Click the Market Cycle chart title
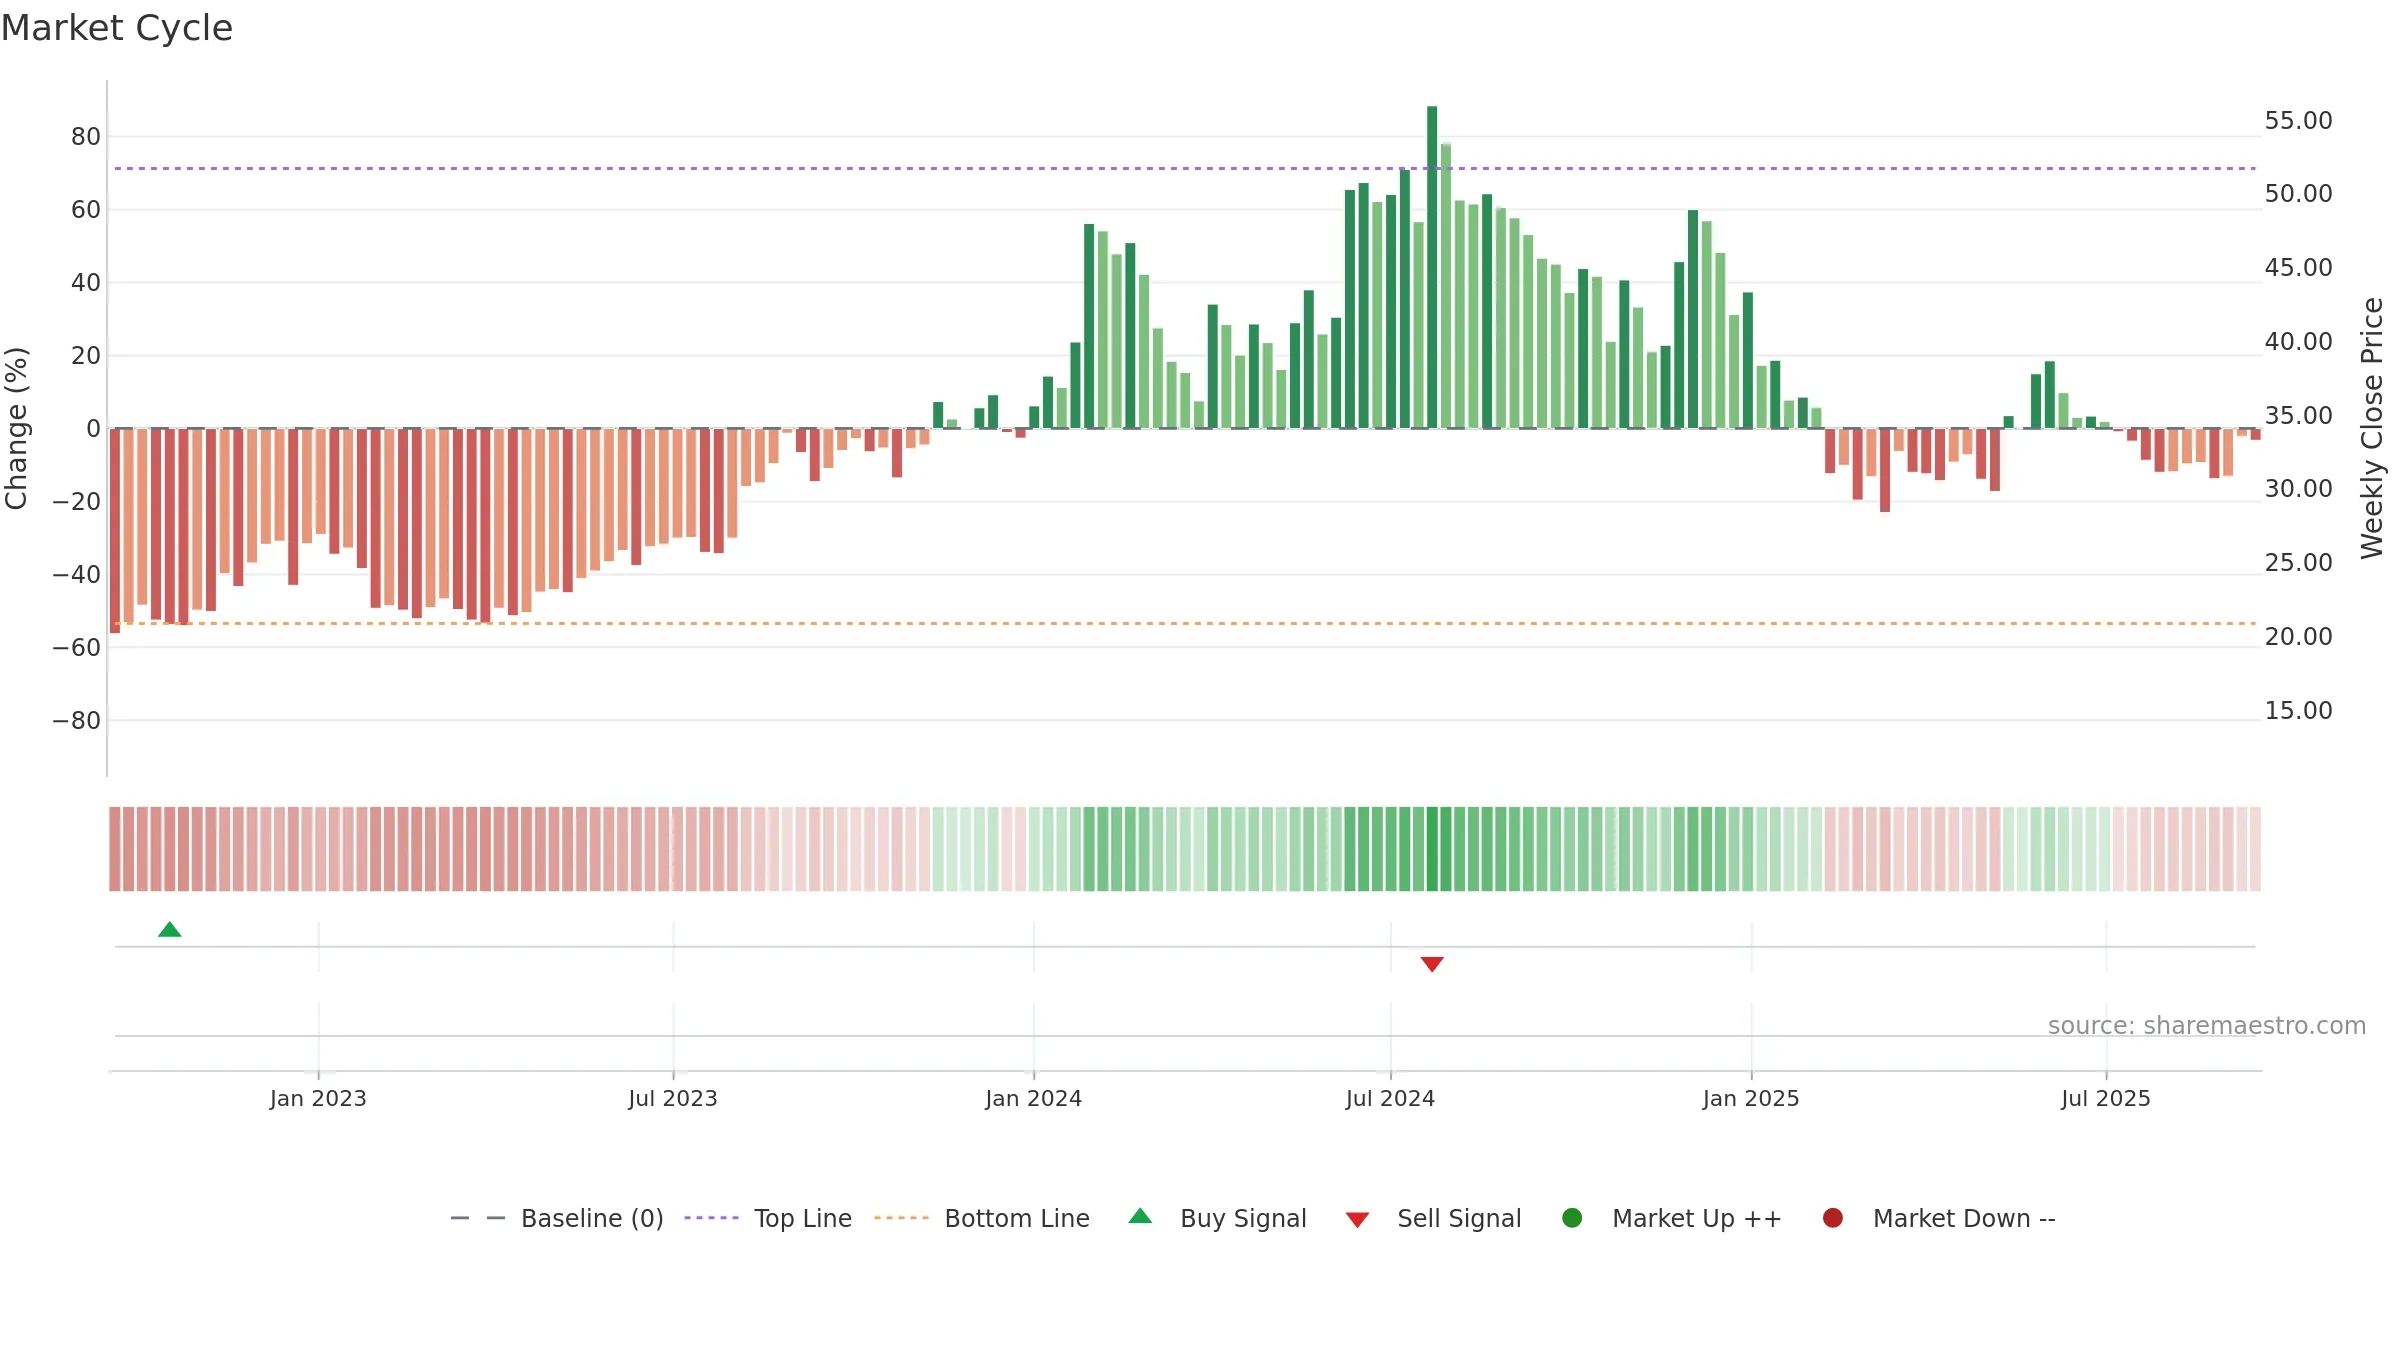 pos(117,28)
